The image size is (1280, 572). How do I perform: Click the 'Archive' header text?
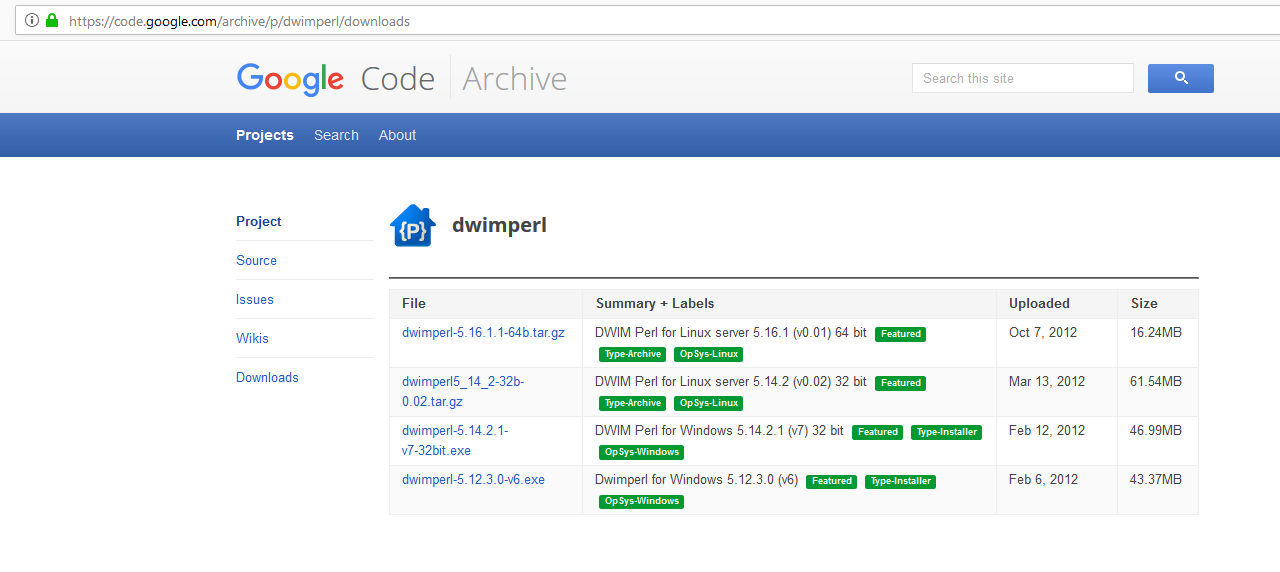[514, 79]
